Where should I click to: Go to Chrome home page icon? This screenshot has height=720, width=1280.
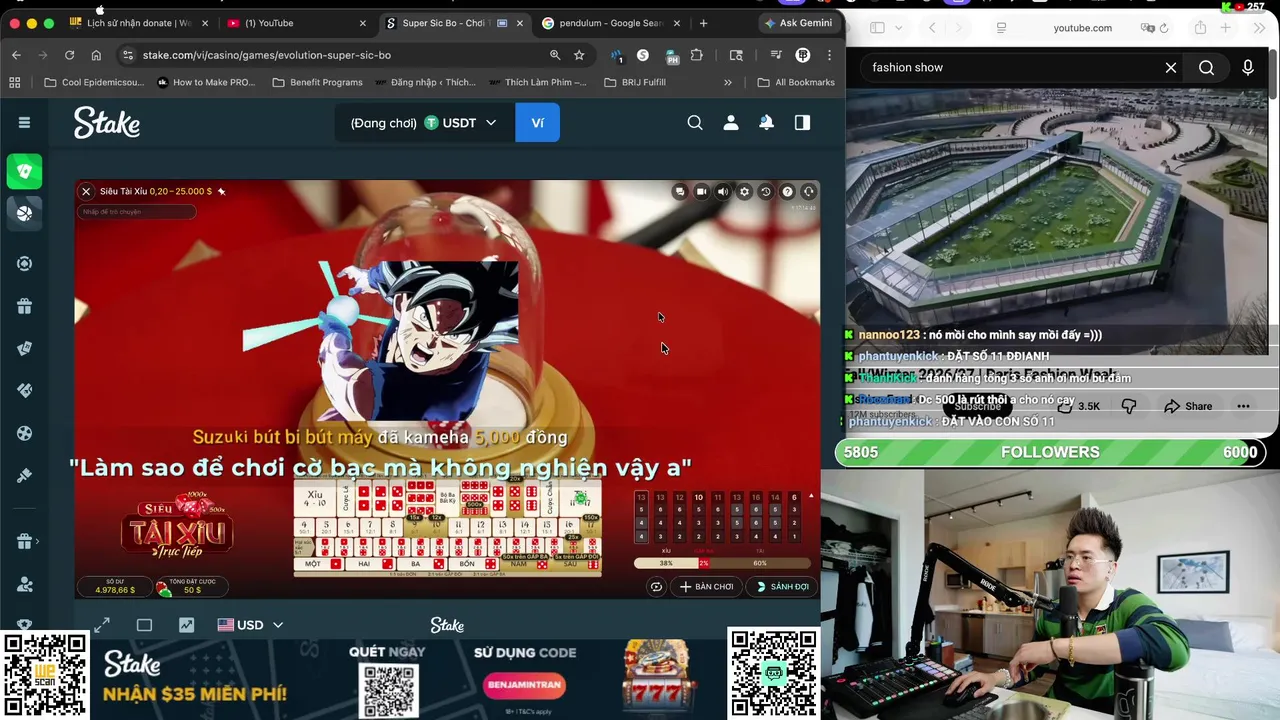point(96,55)
